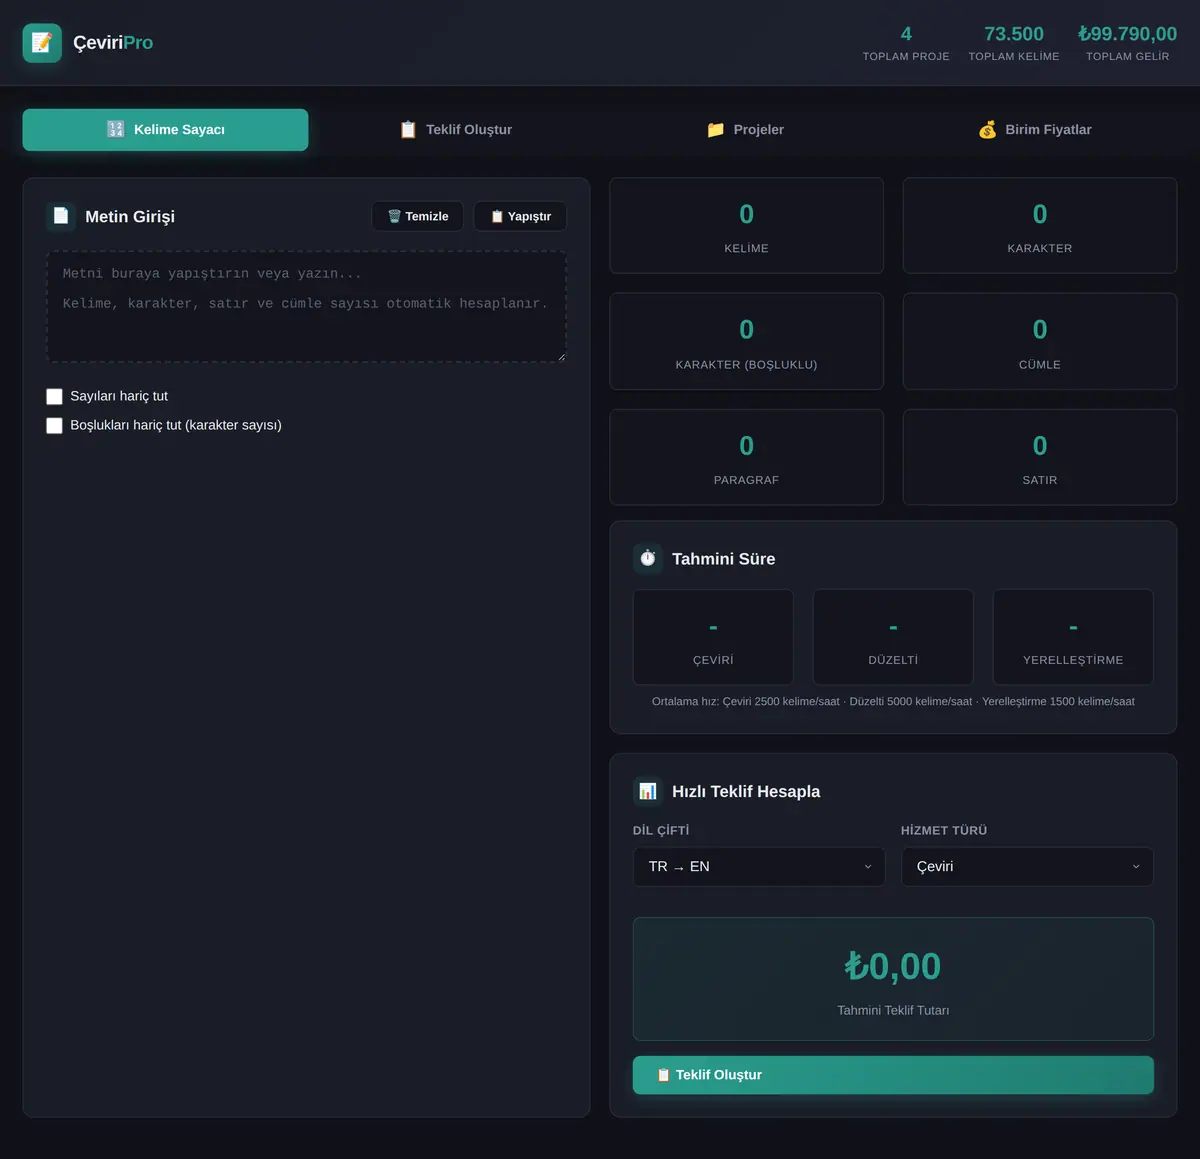Image resolution: width=1200 pixels, height=1159 pixels.
Task: Click the Temizle button
Action: pos(417,216)
